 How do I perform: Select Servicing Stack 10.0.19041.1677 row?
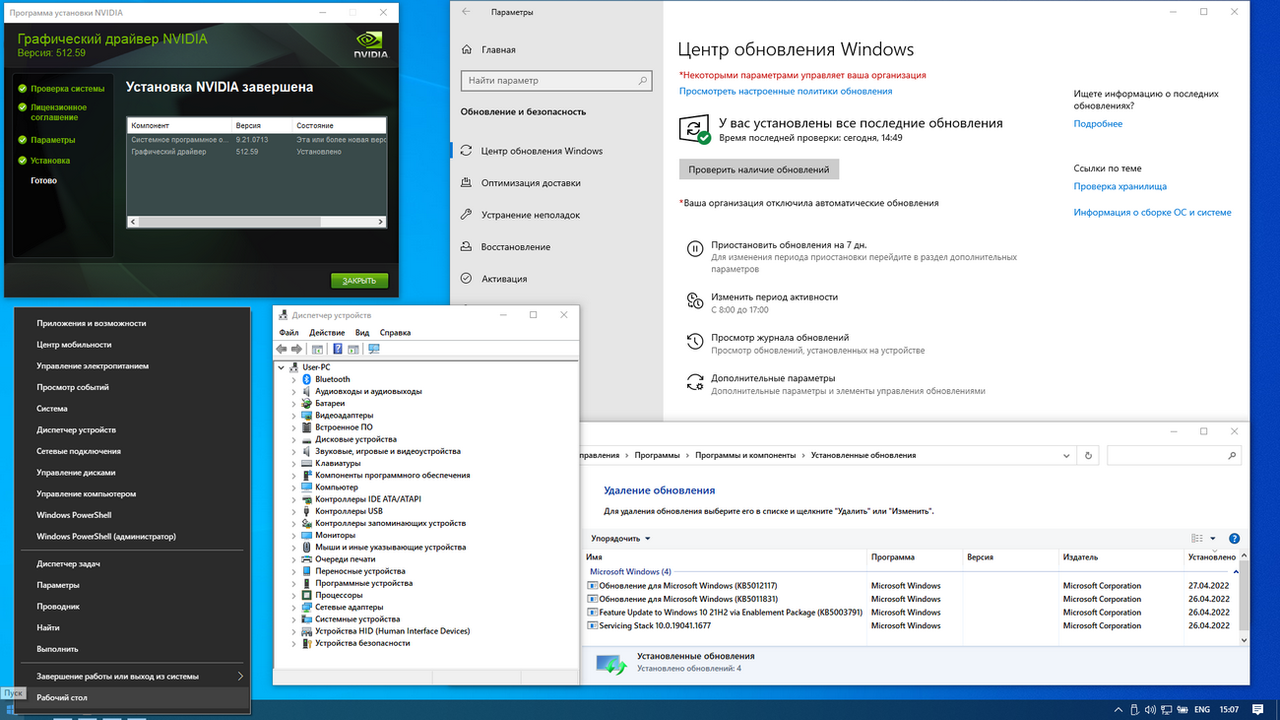click(x=911, y=625)
